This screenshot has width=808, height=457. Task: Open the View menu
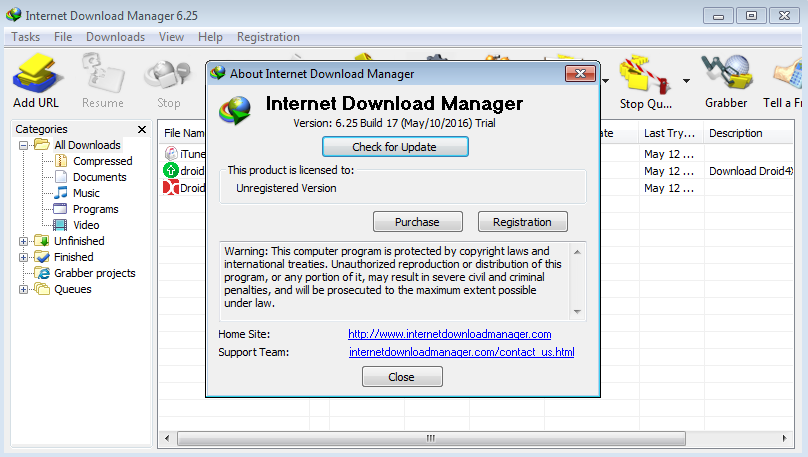pyautogui.click(x=171, y=37)
